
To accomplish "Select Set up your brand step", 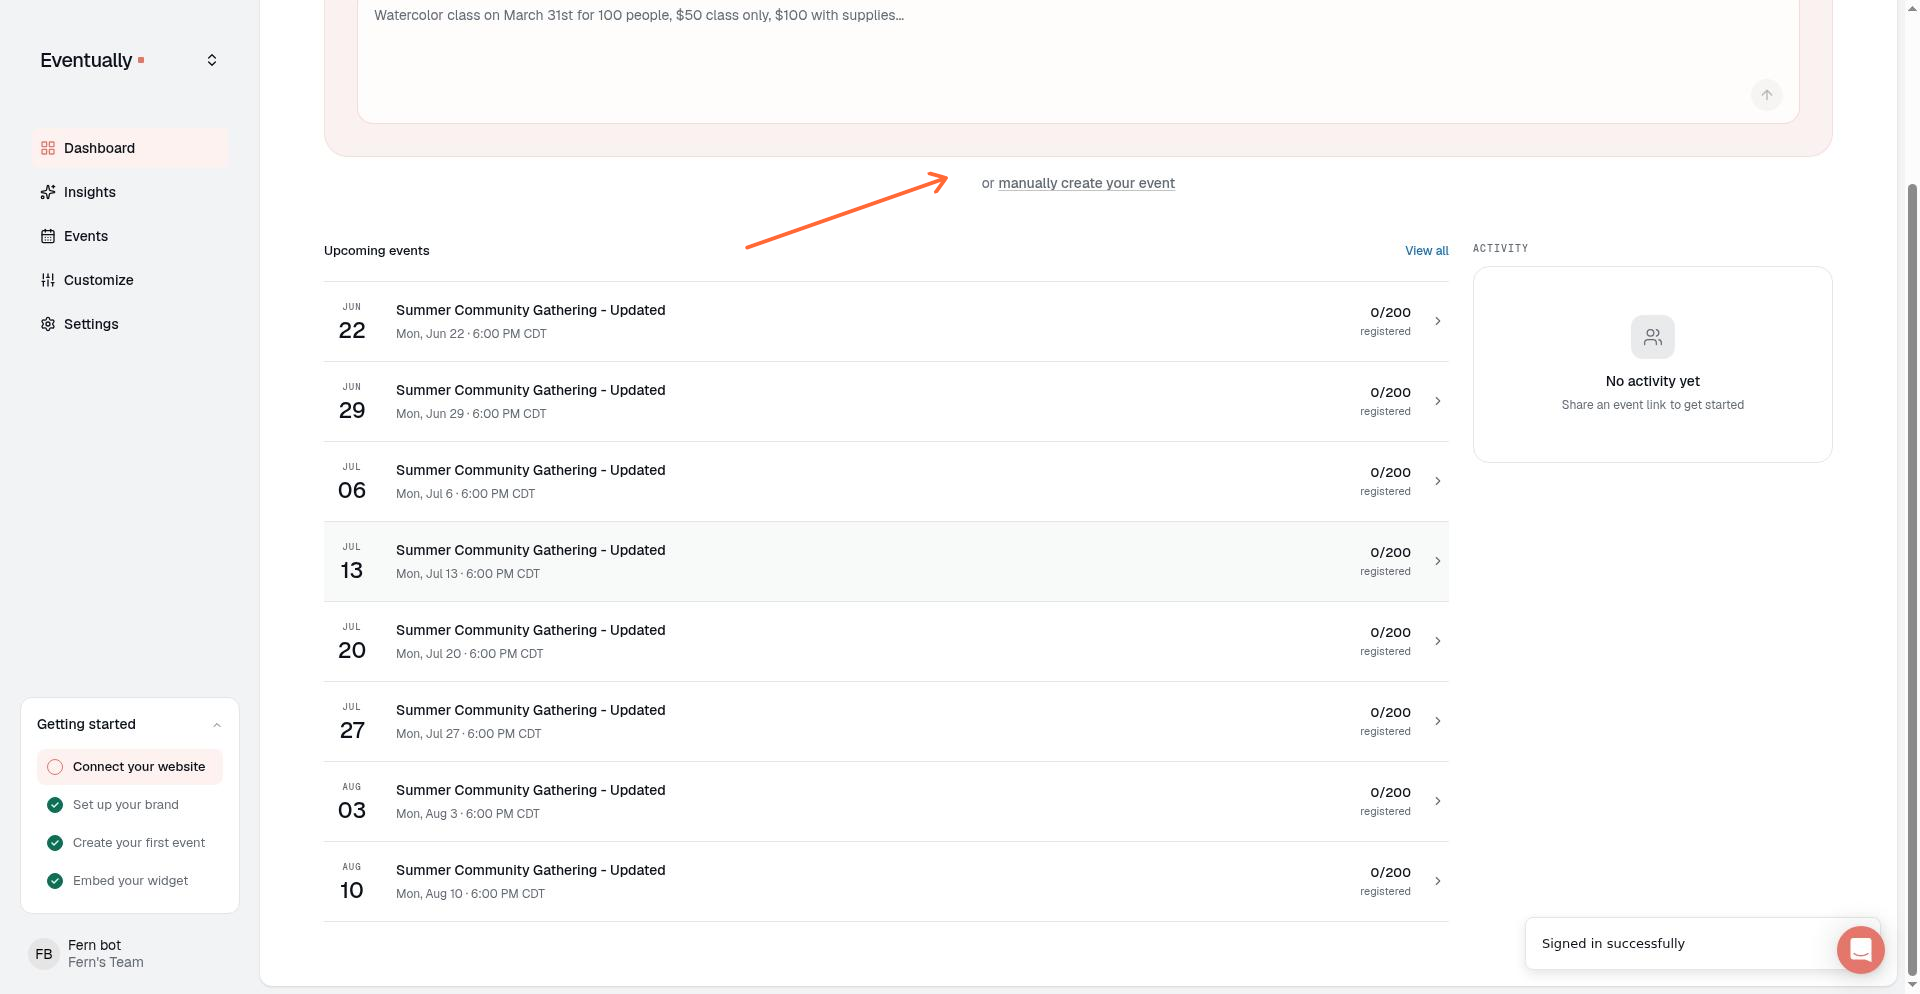I will pyautogui.click(x=129, y=805).
